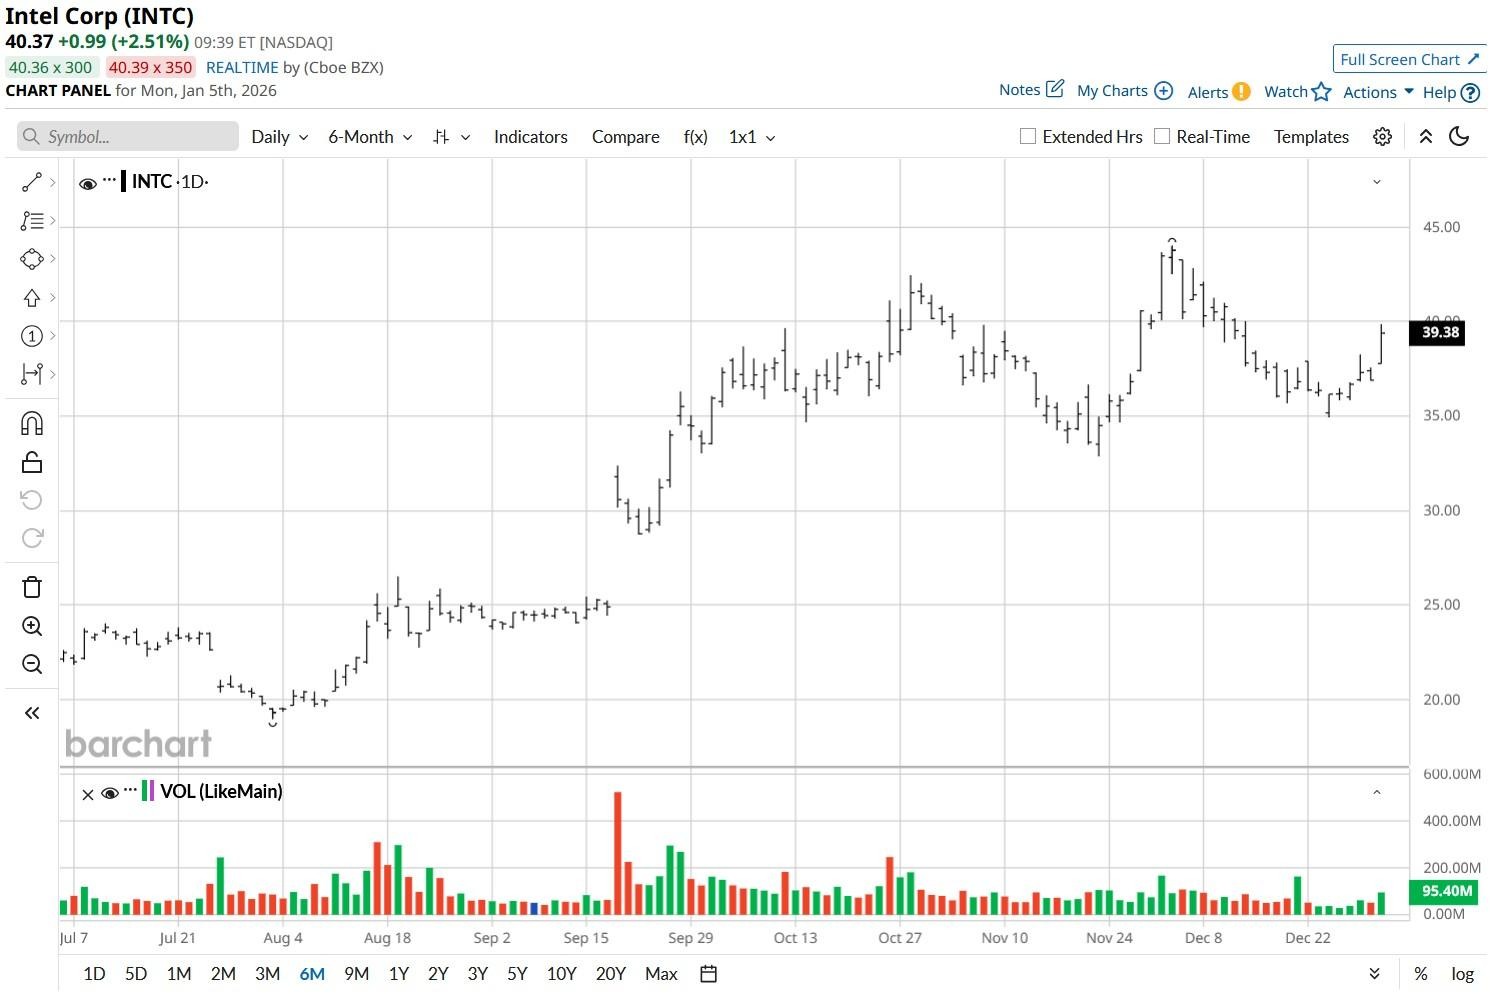This screenshot has height=994, width=1492.
Task: Select the 1M time range
Action: coord(179,974)
